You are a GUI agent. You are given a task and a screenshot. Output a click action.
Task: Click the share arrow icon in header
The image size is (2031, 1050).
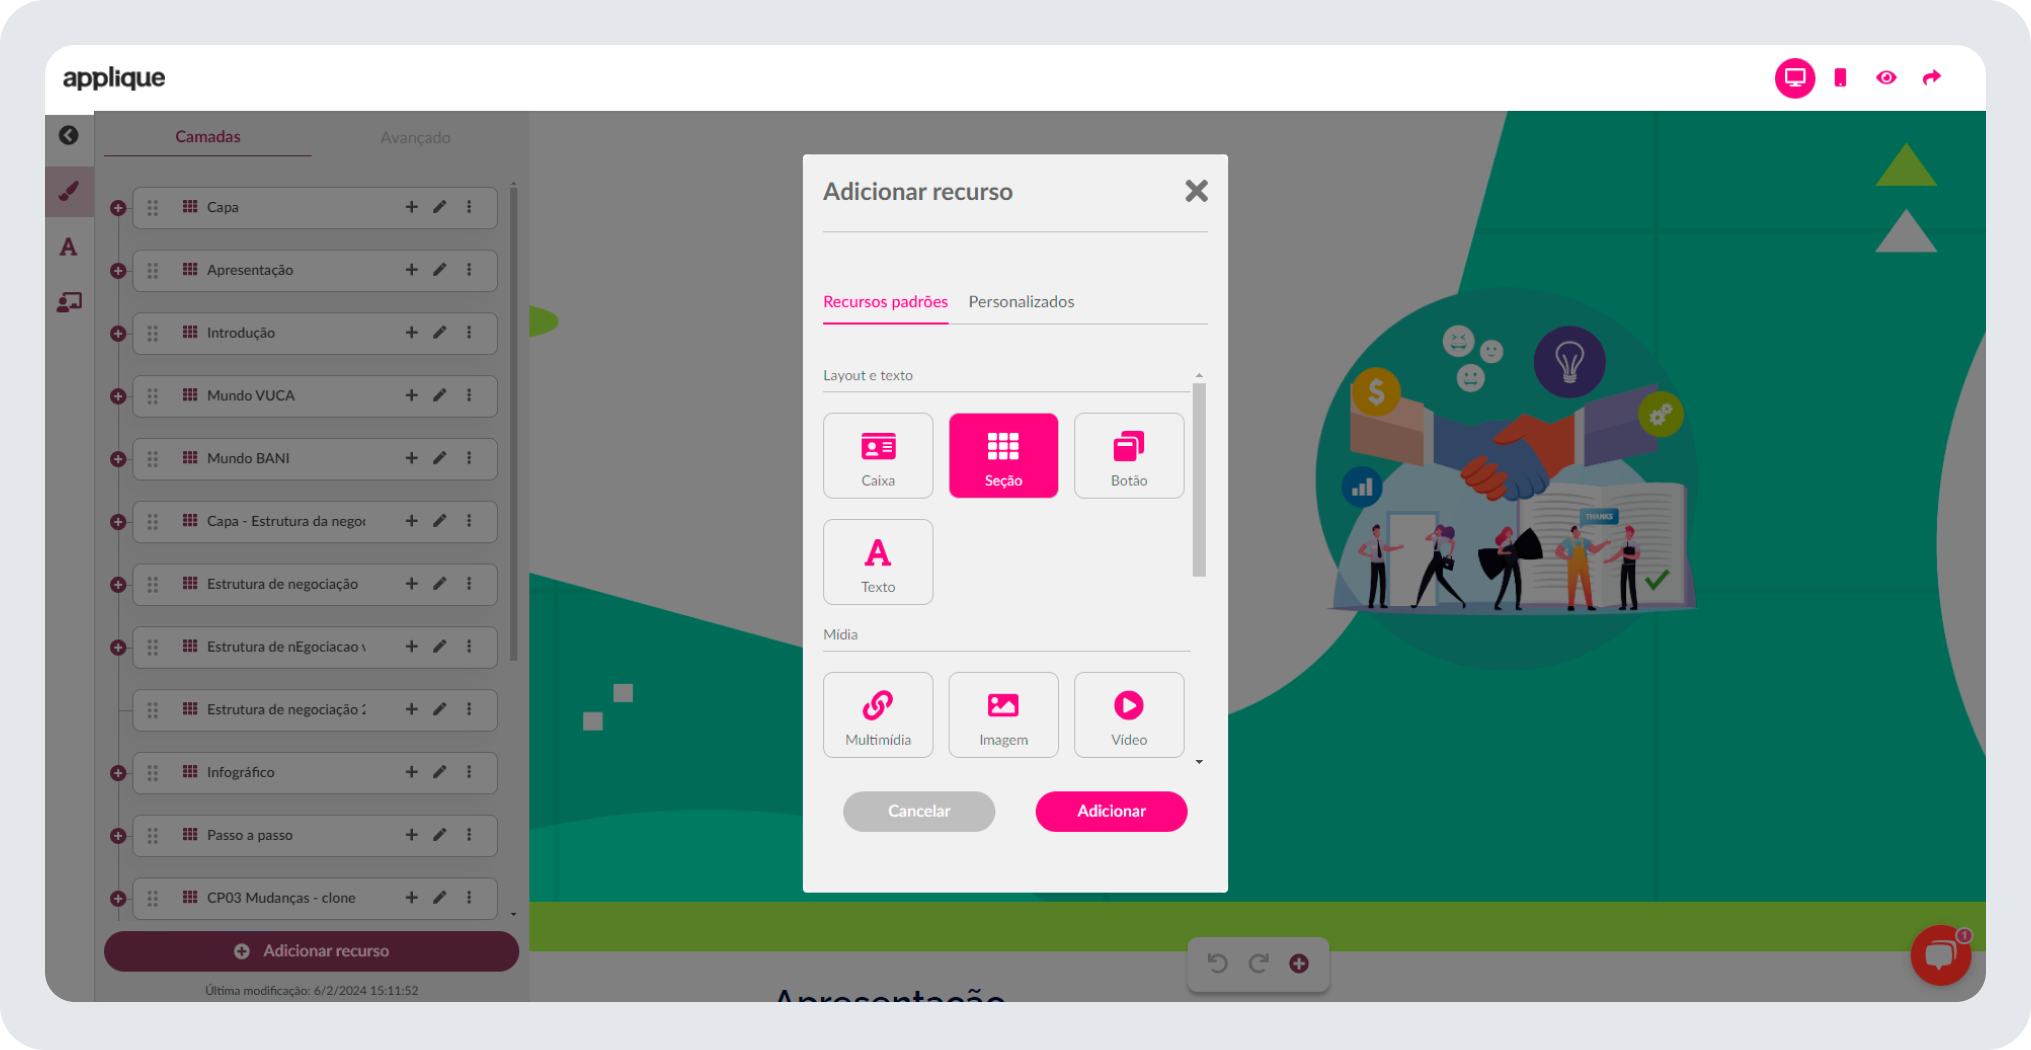(1931, 78)
